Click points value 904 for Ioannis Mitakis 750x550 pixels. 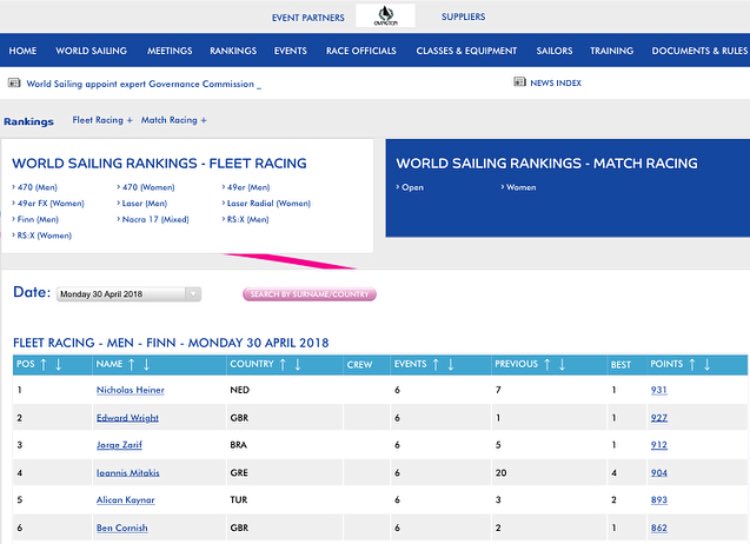(659, 473)
